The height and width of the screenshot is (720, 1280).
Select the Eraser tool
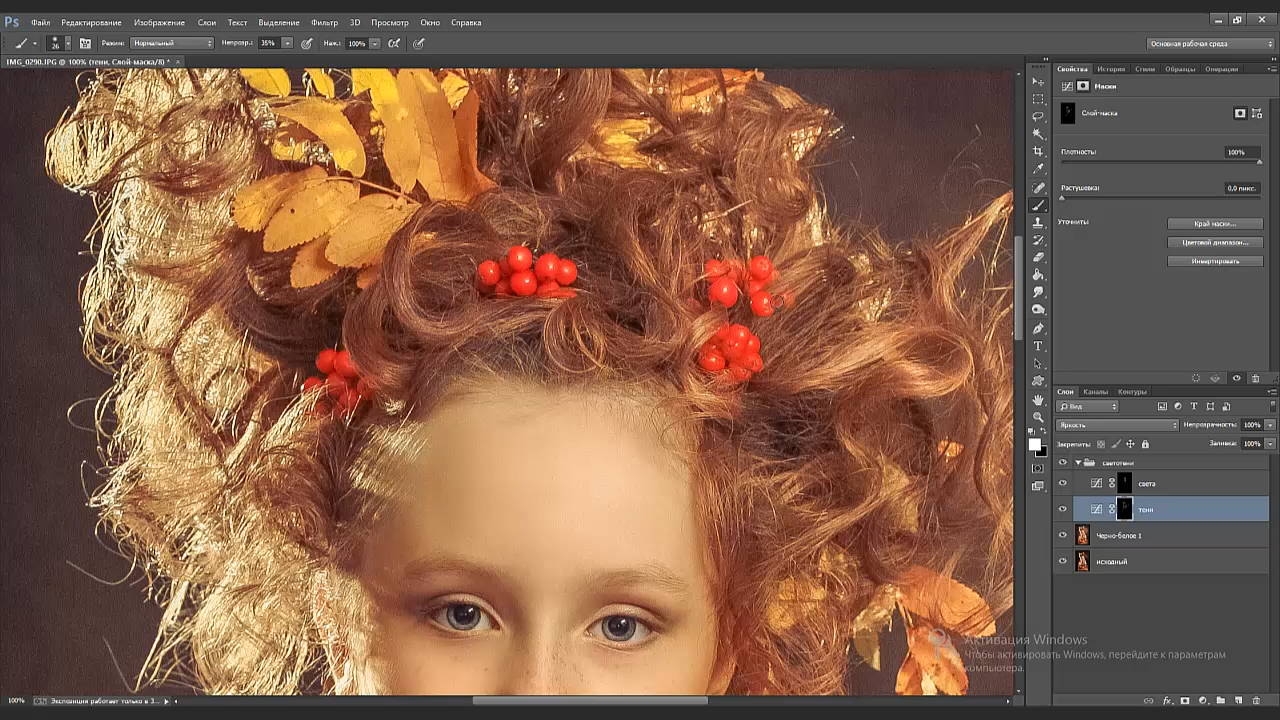1038,257
